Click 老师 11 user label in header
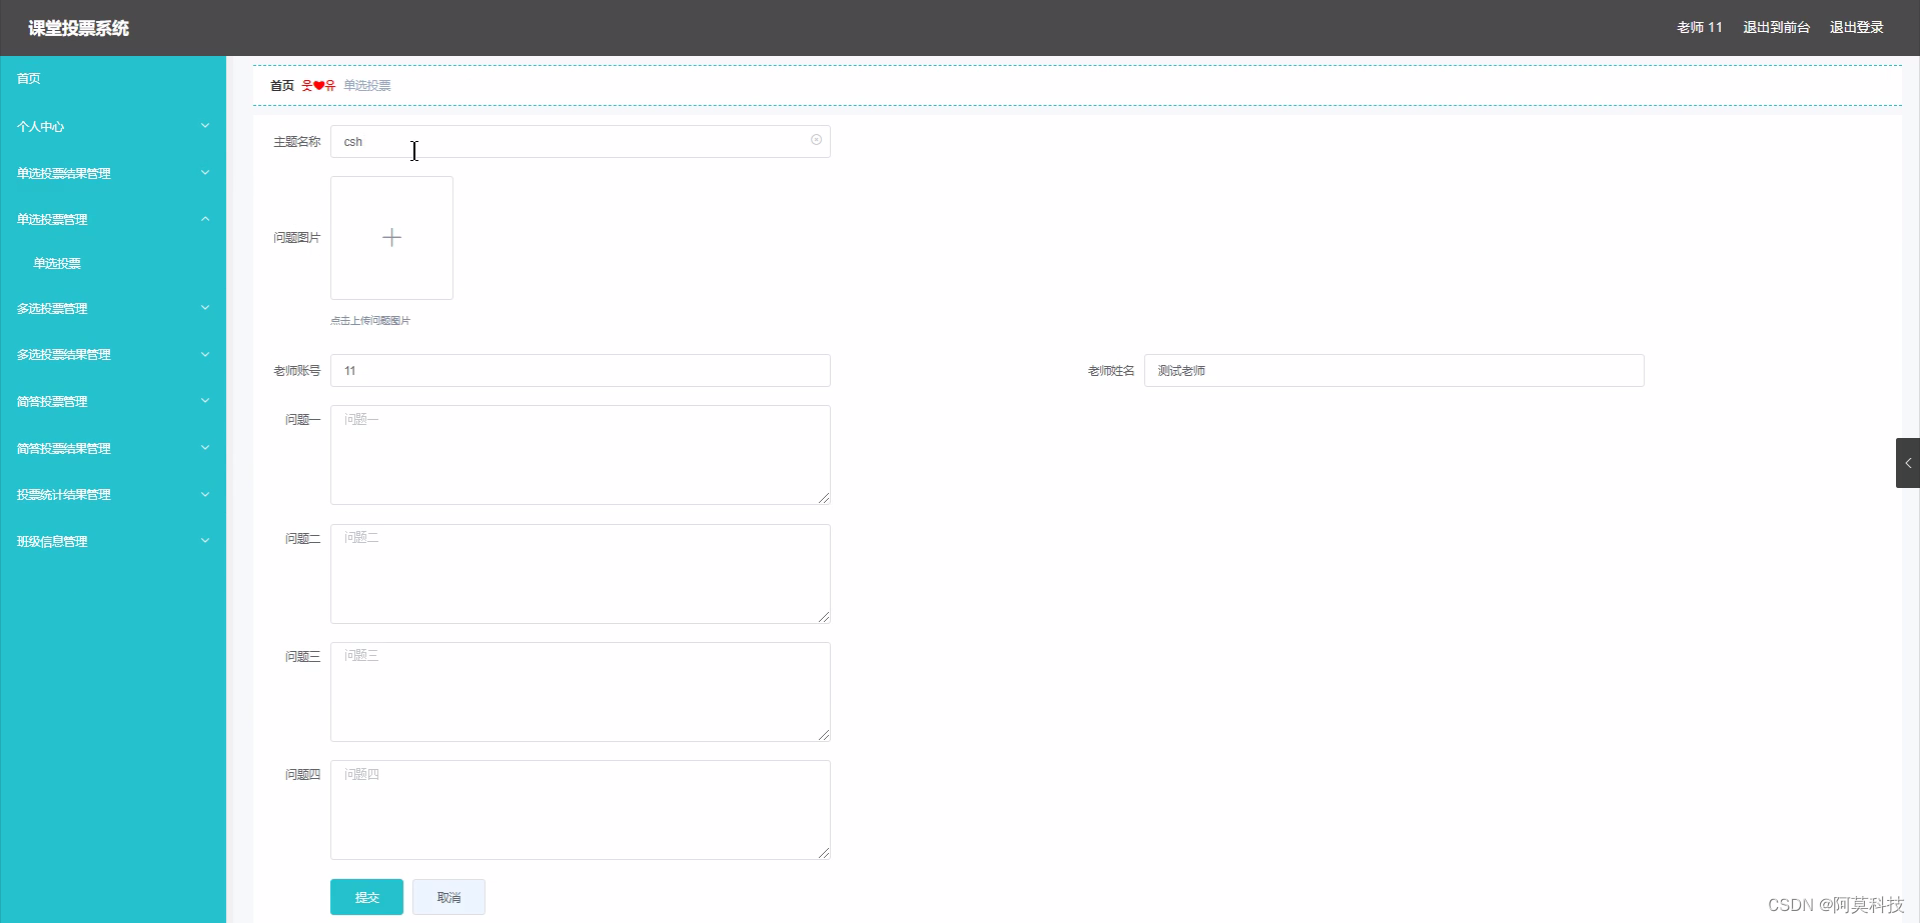This screenshot has height=923, width=1920. click(1699, 27)
